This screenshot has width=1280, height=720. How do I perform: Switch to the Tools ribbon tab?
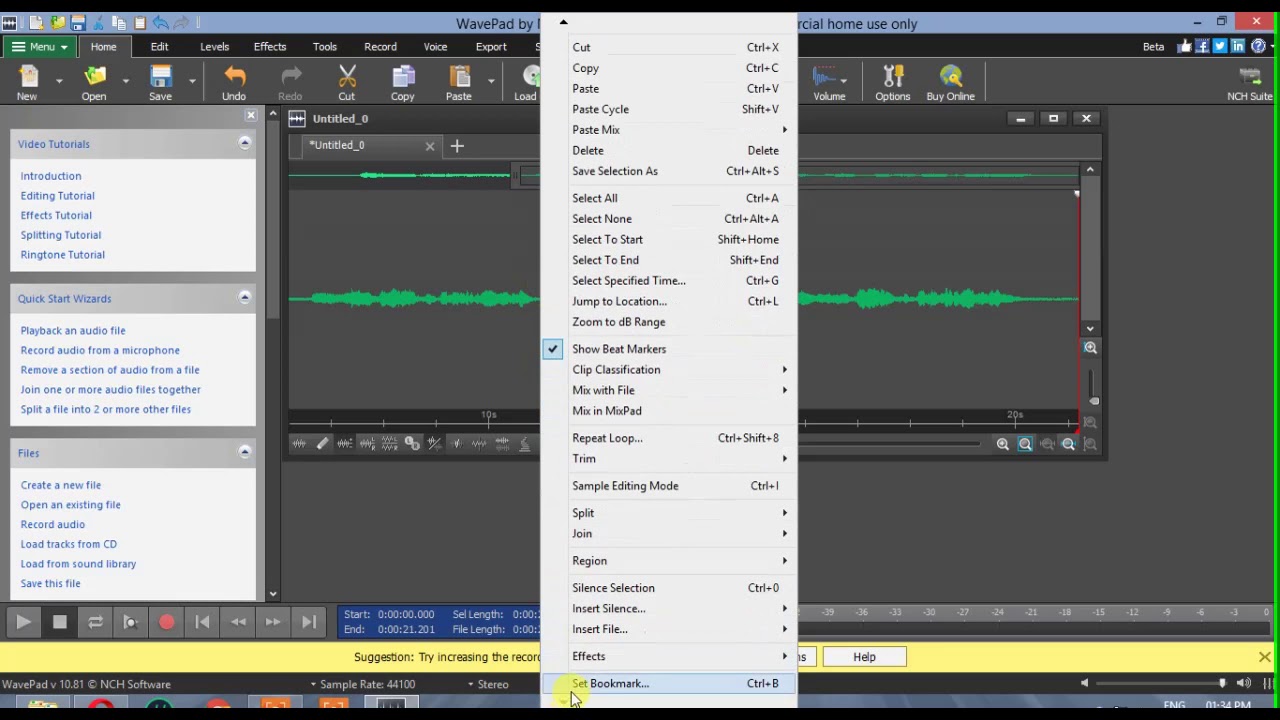(325, 47)
